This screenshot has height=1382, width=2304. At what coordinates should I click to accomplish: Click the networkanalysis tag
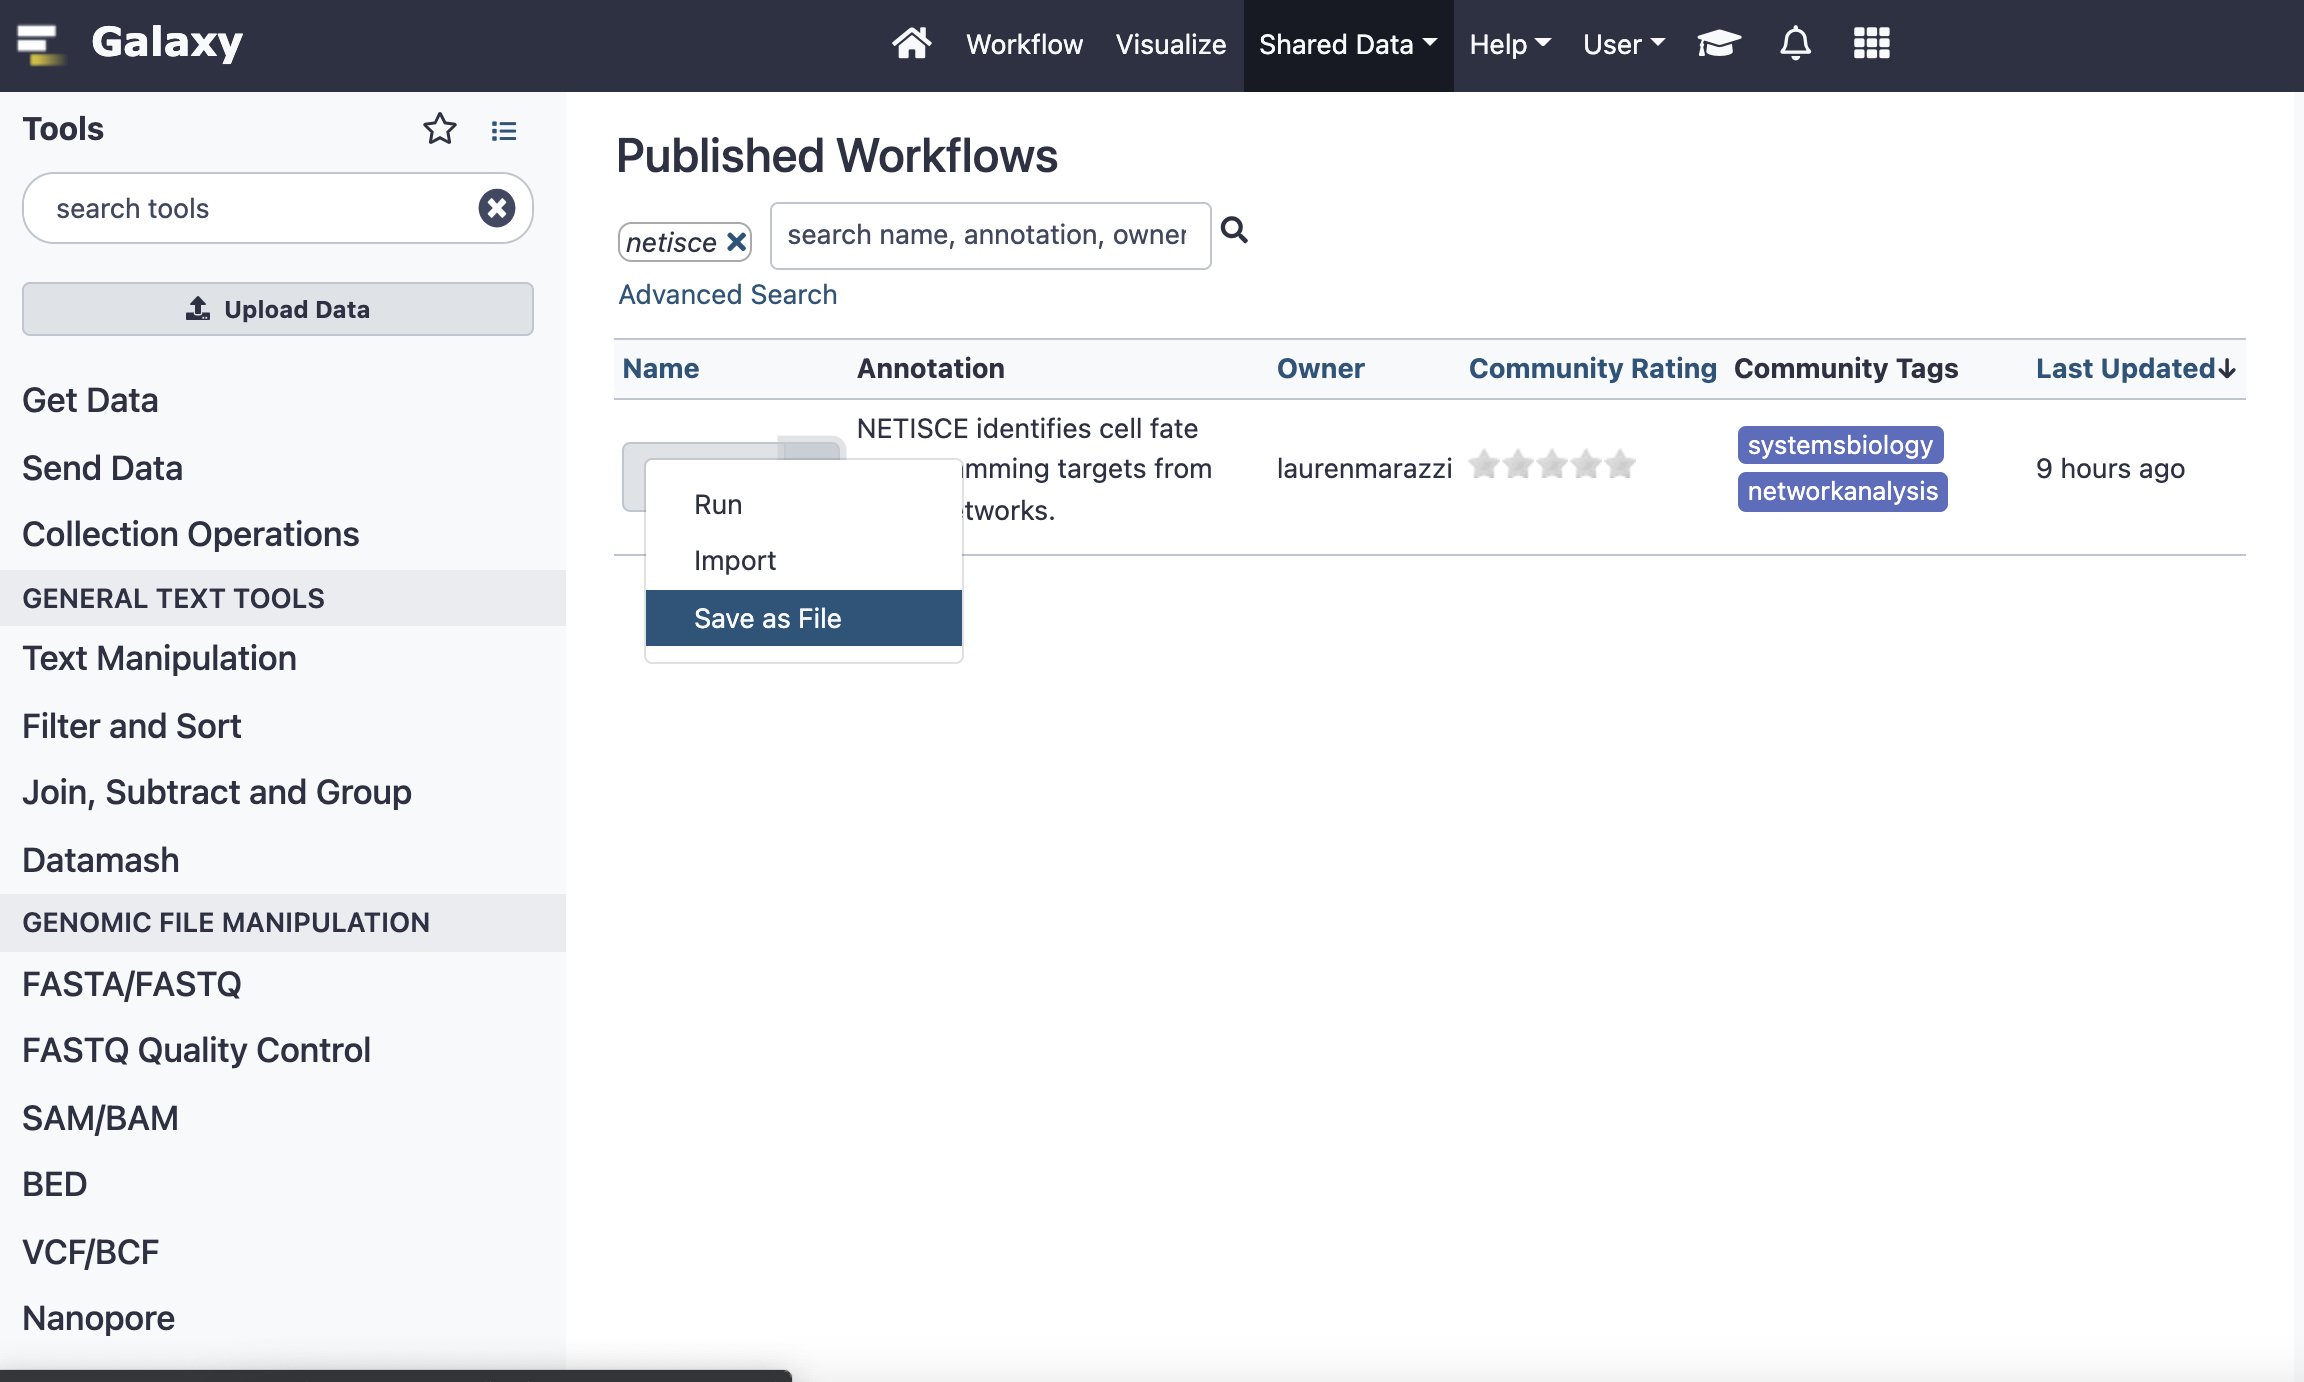pos(1842,492)
